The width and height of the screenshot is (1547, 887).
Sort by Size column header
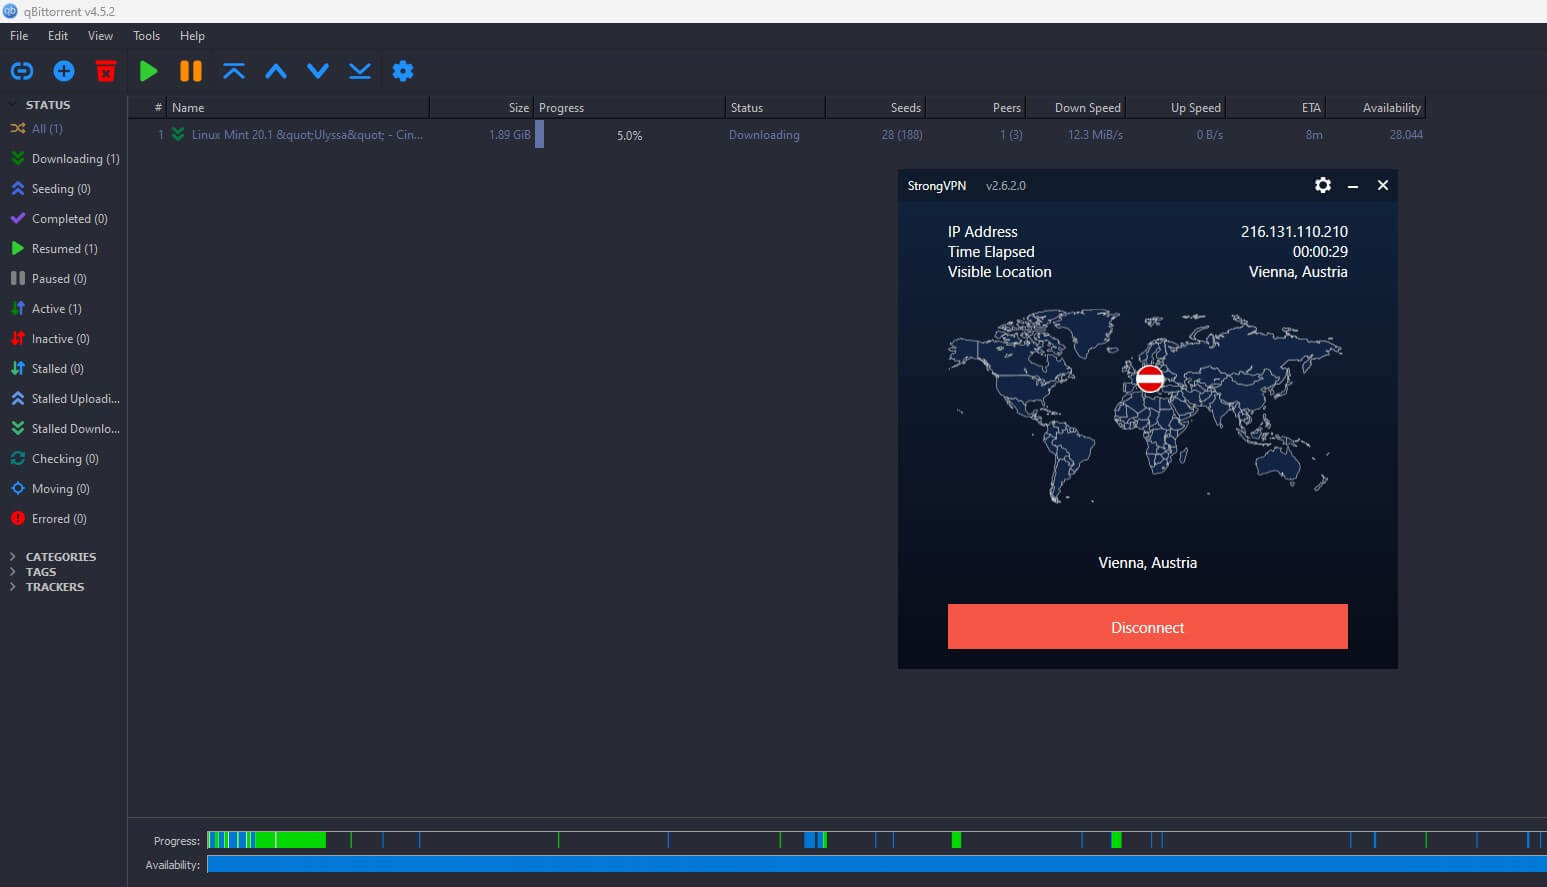pyautogui.click(x=482, y=108)
